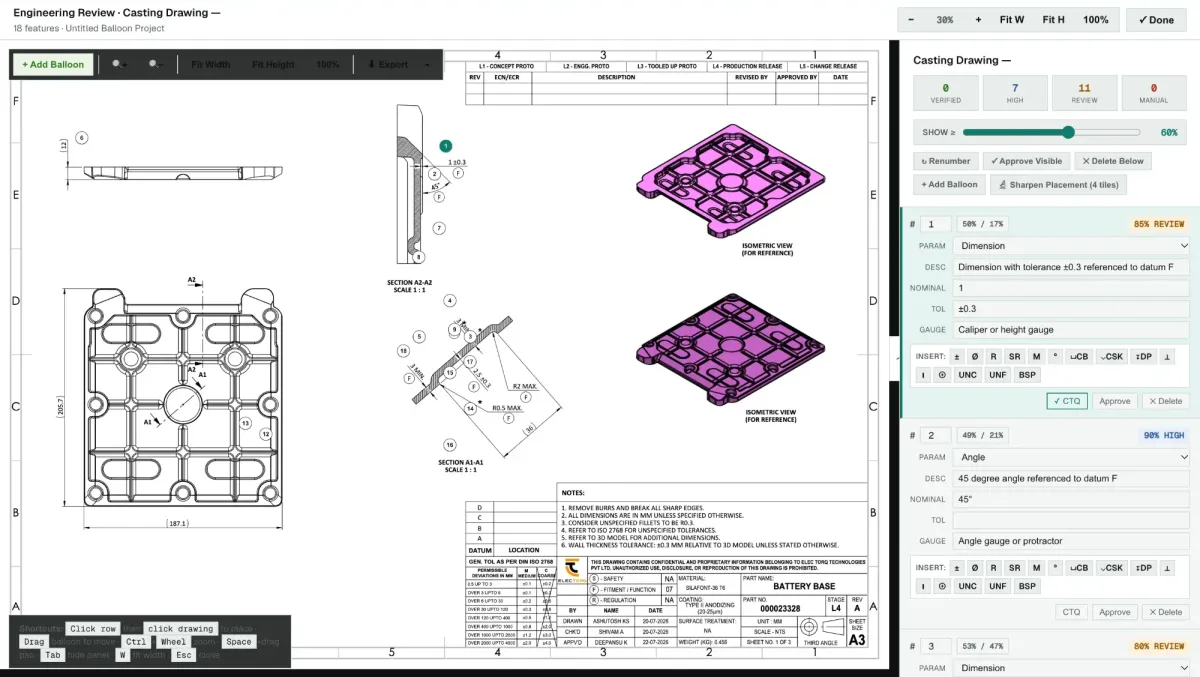The image size is (1200, 677).
Task: Select Fit Width in the drawing toolbar
Action: coord(210,64)
